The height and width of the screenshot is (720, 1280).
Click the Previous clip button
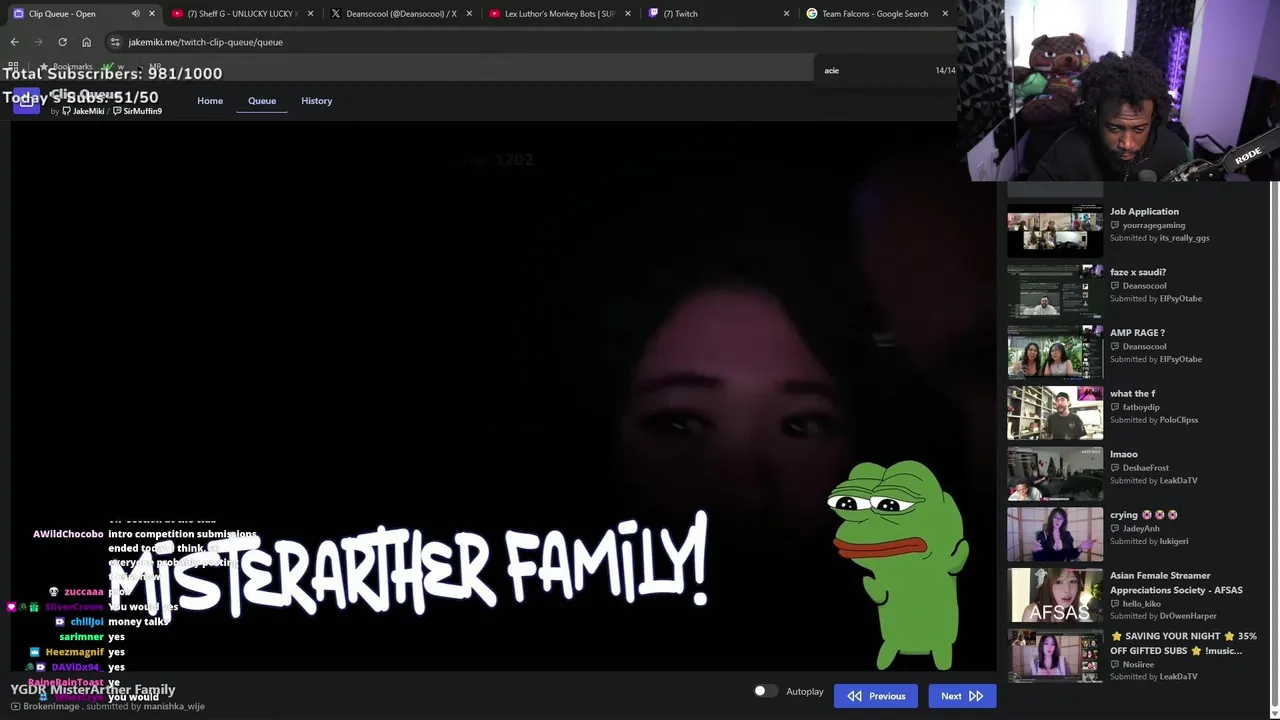876,696
